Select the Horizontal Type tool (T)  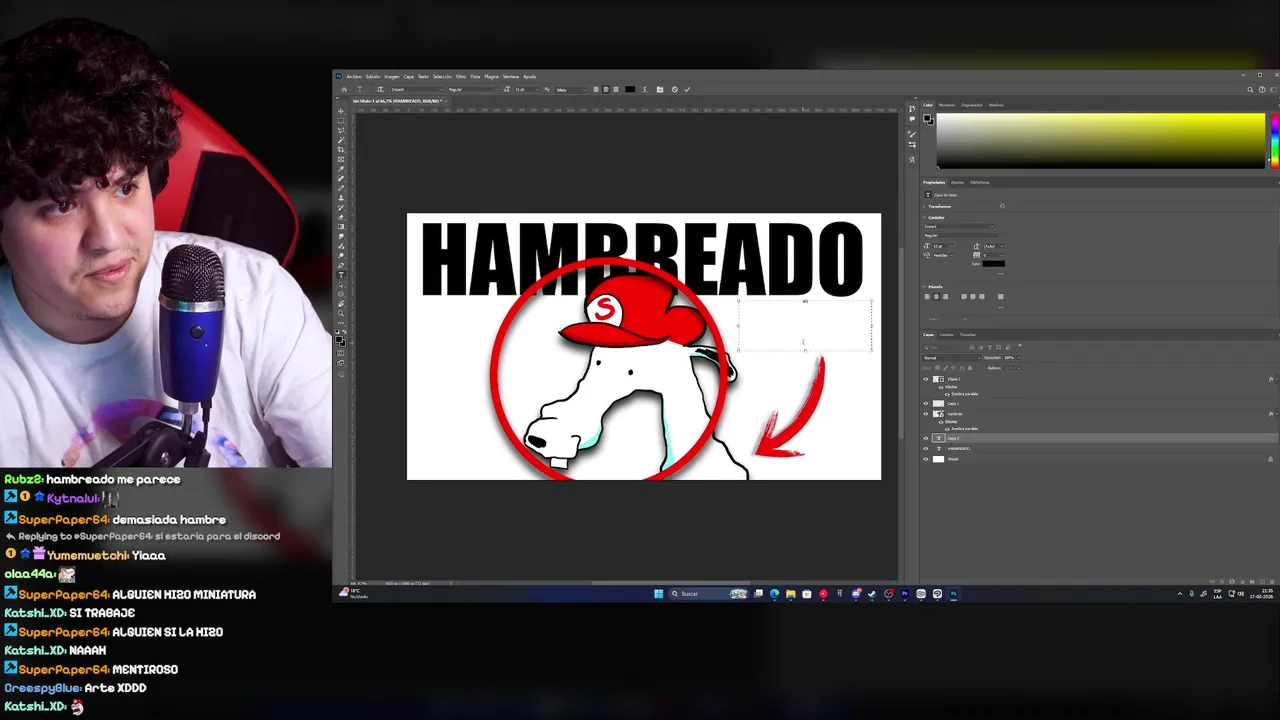tap(341, 274)
